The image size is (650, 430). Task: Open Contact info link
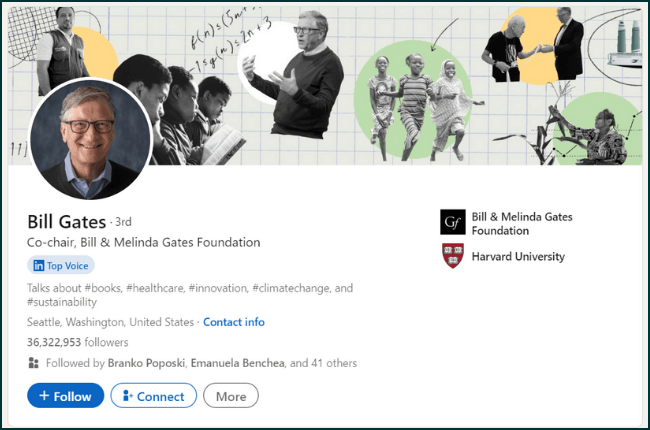point(234,322)
